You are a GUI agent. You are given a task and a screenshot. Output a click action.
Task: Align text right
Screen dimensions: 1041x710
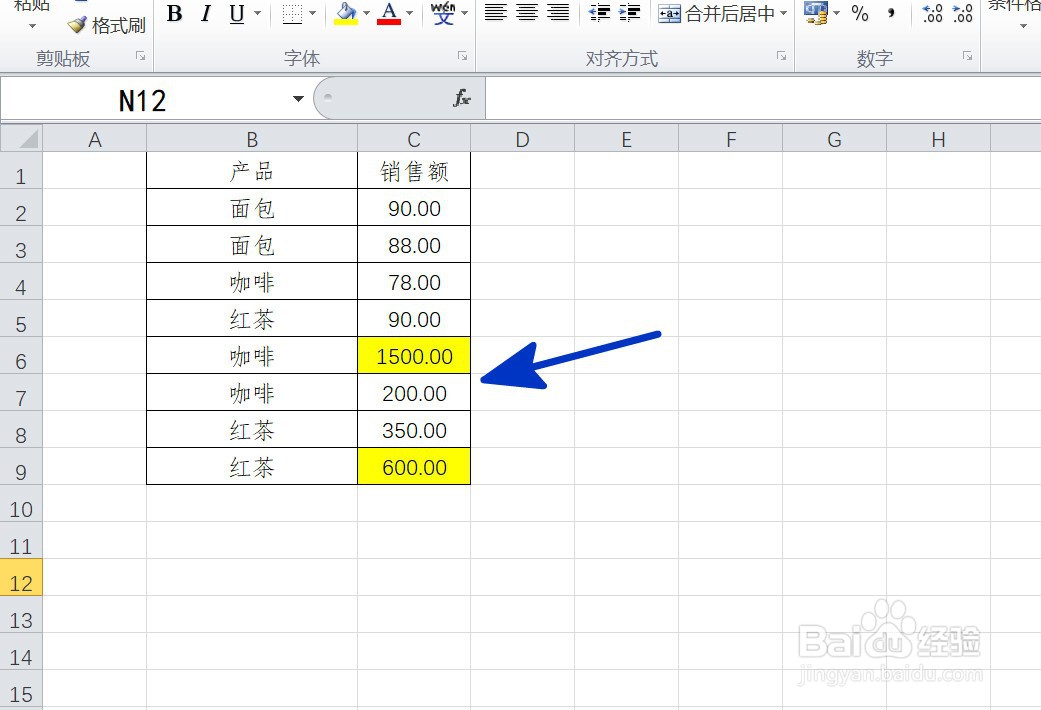click(558, 13)
